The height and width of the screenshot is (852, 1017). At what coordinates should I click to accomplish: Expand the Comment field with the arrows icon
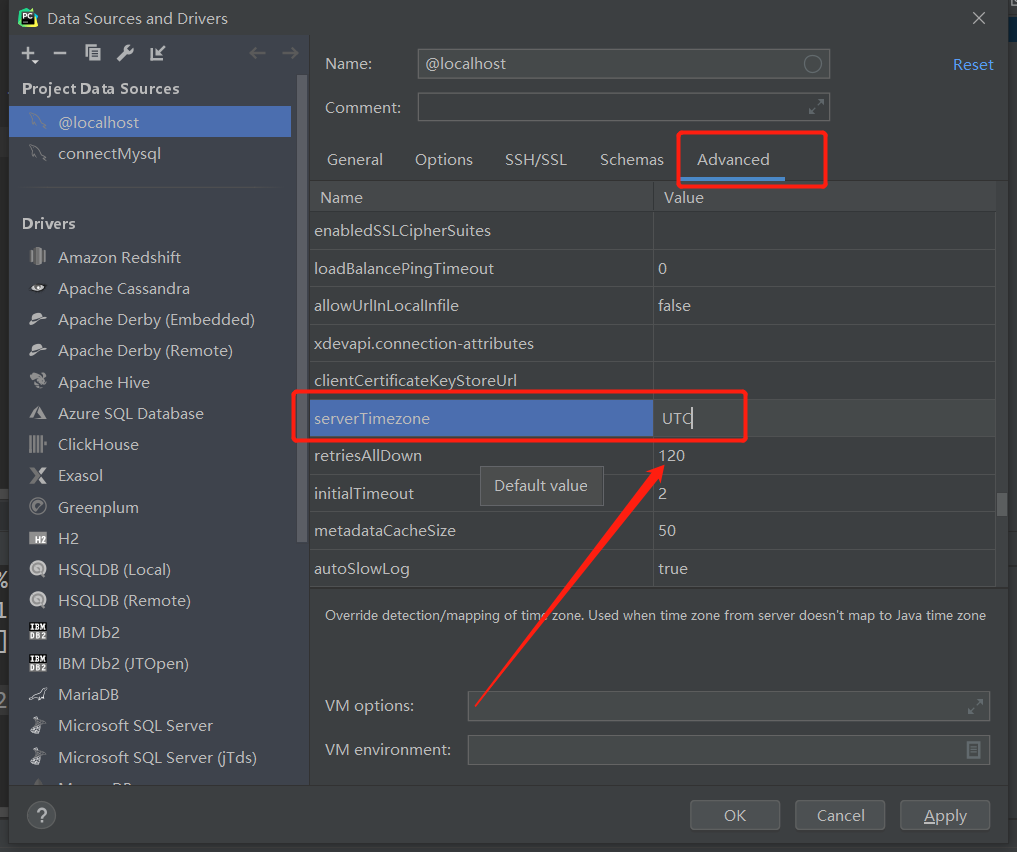pyautogui.click(x=816, y=107)
